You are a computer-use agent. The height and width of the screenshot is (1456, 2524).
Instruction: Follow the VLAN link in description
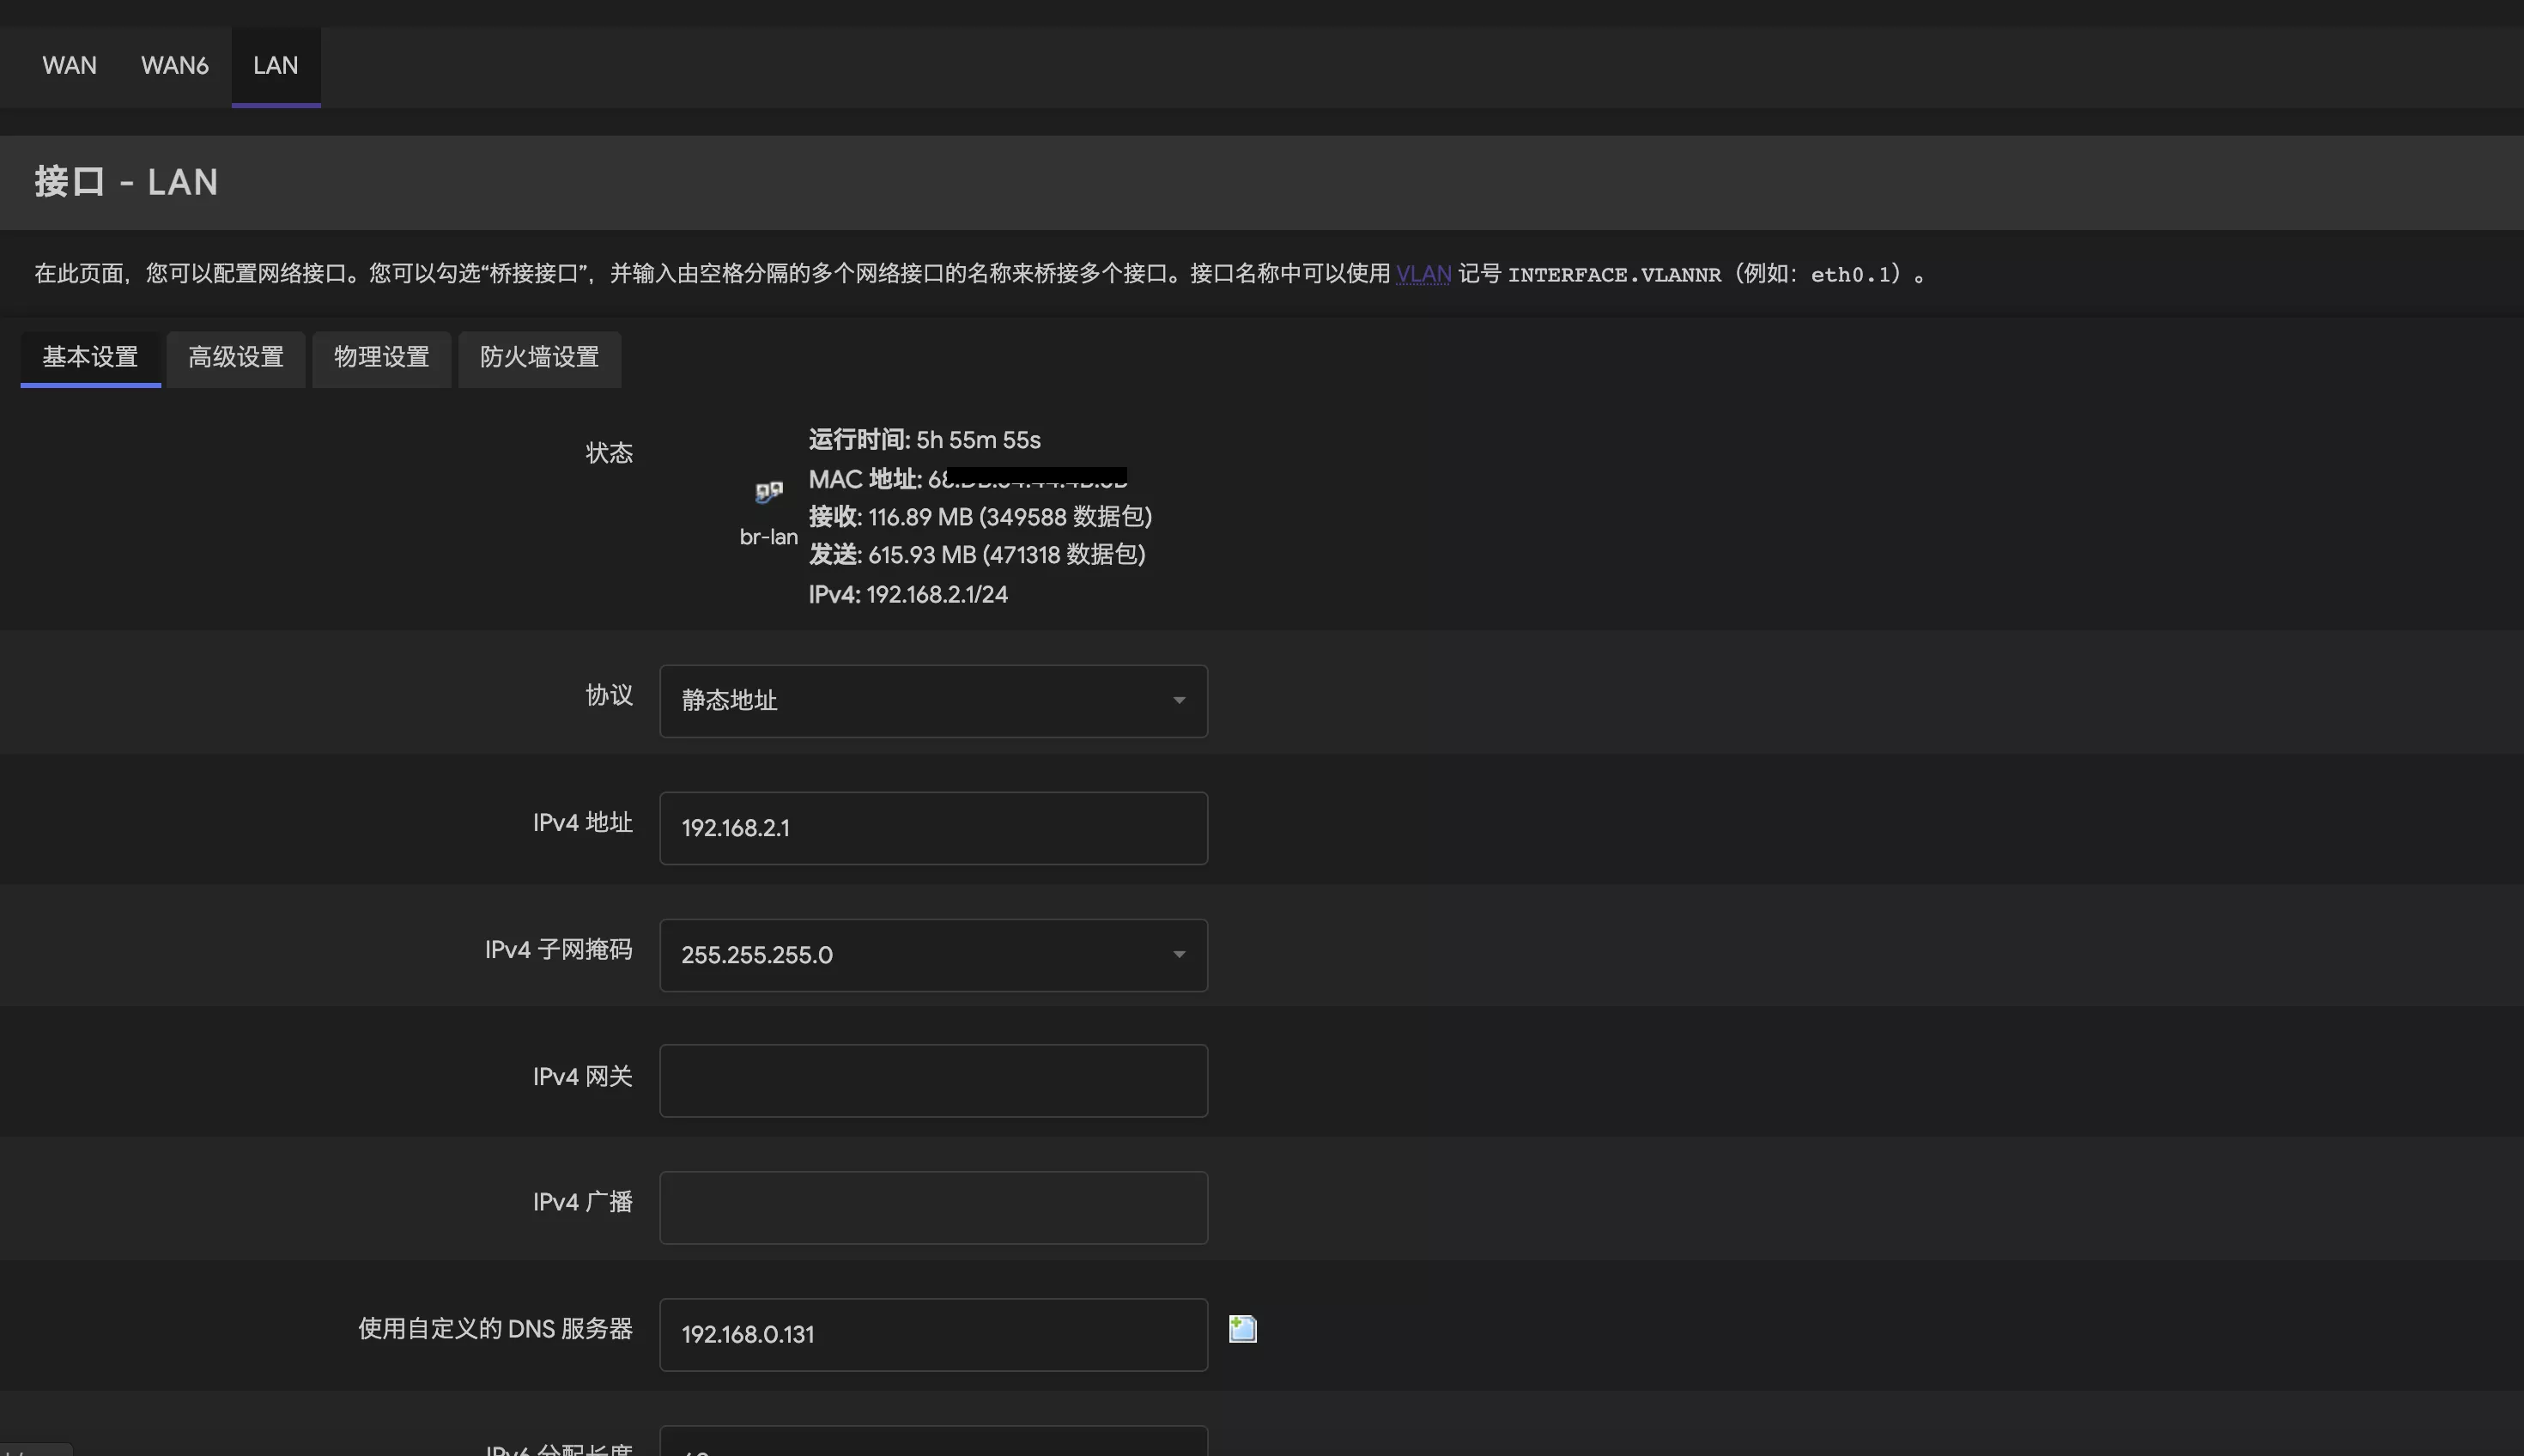click(x=1423, y=274)
